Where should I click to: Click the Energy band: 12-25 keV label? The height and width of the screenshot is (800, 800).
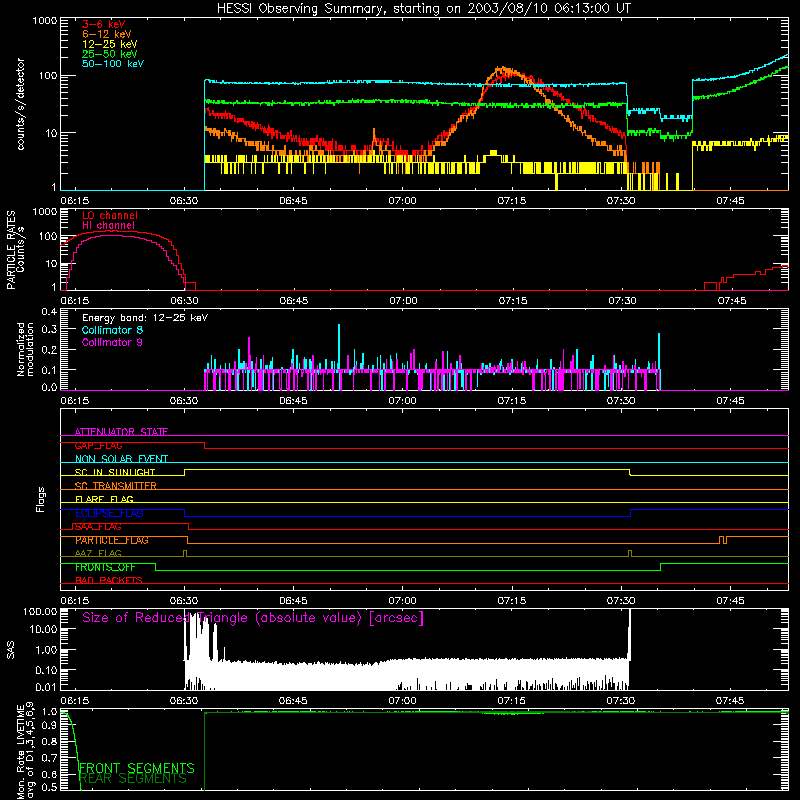point(145,318)
